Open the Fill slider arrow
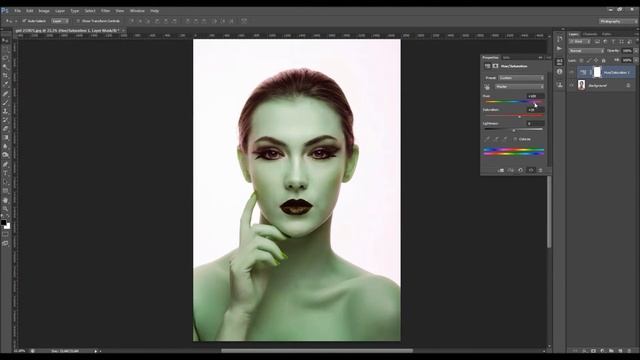 click(636, 60)
